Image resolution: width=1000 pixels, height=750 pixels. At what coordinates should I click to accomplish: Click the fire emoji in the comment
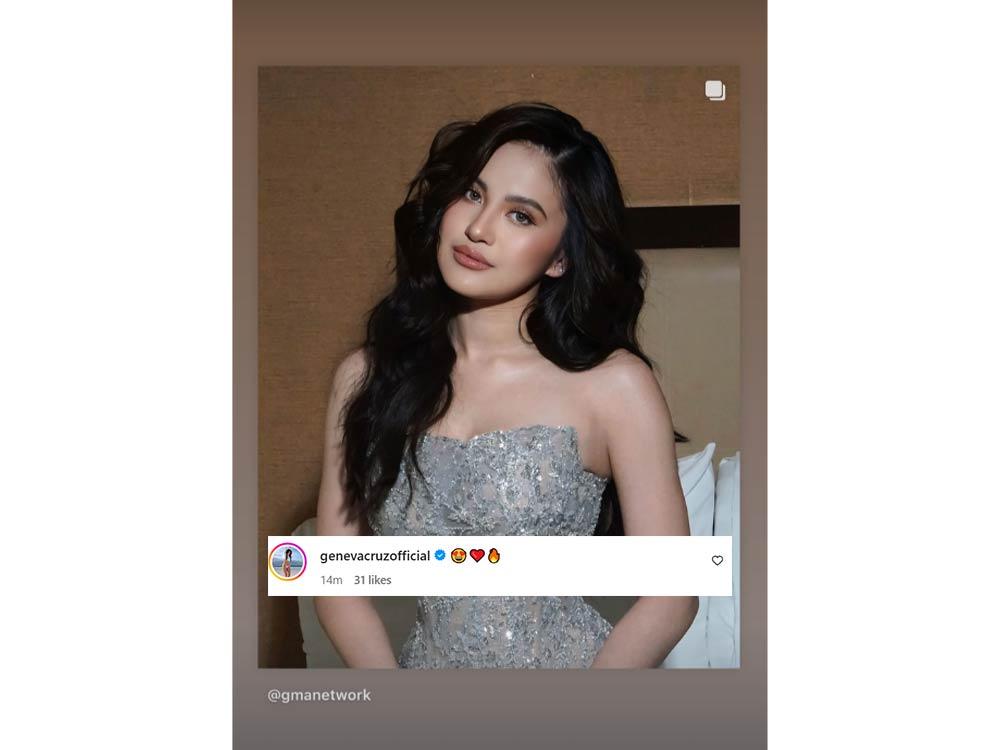(494, 555)
